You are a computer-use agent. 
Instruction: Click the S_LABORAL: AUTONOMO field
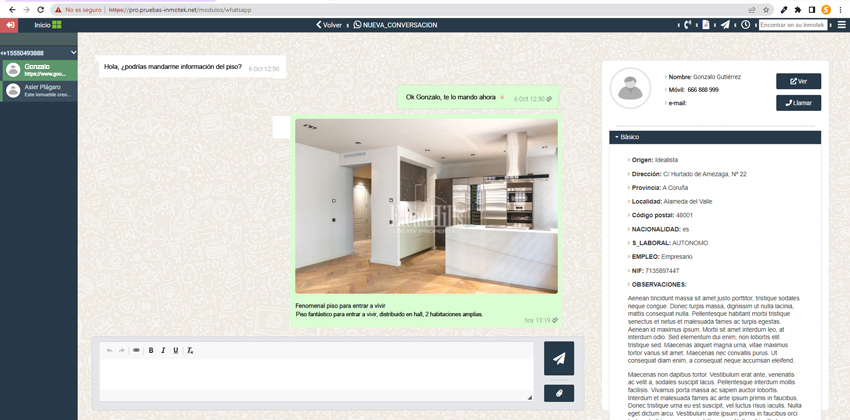pyautogui.click(x=669, y=243)
